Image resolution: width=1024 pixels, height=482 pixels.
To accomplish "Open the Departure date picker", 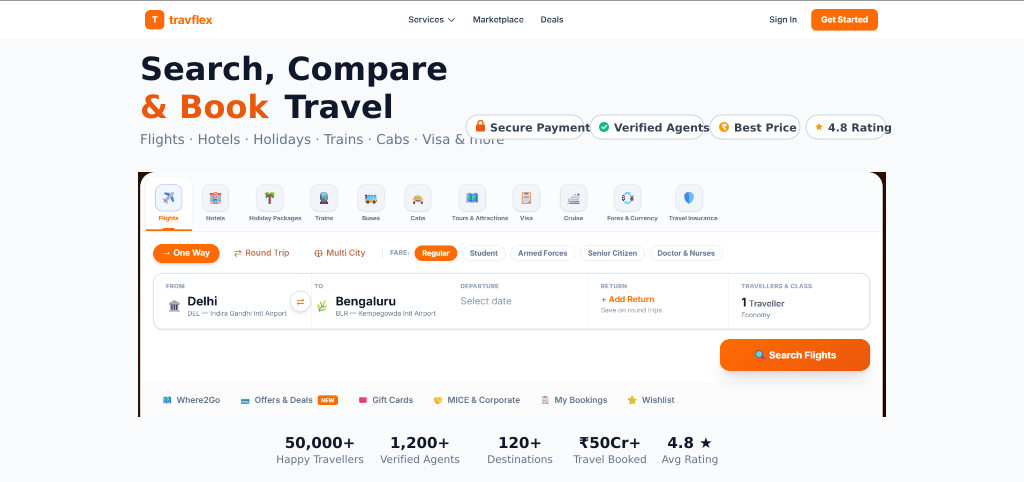I will (517, 302).
